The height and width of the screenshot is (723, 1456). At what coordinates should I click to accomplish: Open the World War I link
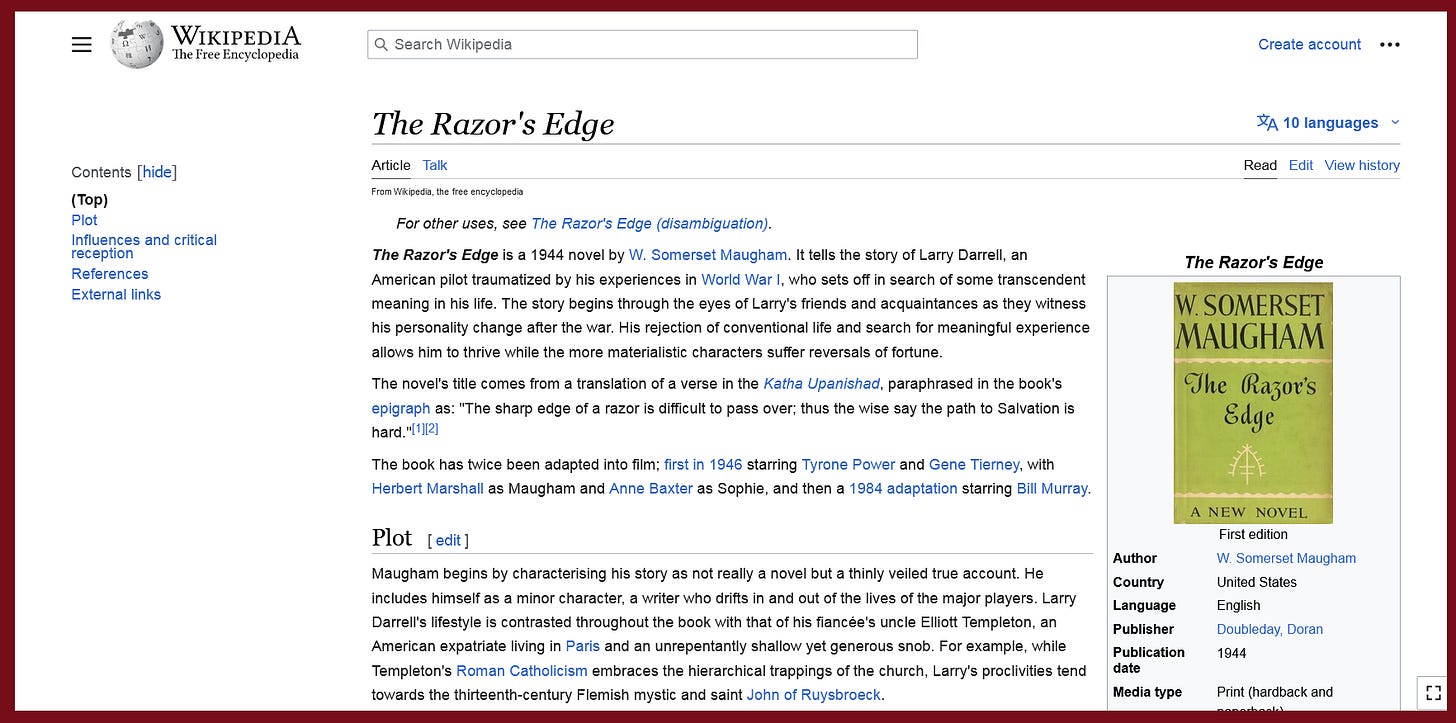coord(741,279)
